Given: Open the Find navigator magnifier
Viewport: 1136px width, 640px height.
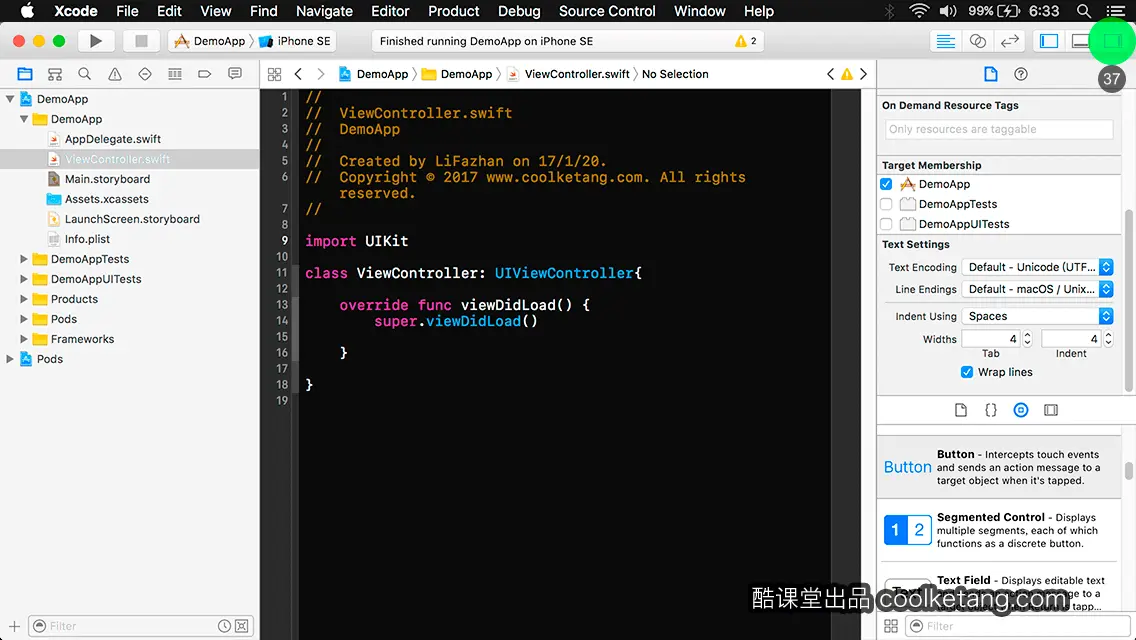Looking at the screenshot, I should coord(85,74).
